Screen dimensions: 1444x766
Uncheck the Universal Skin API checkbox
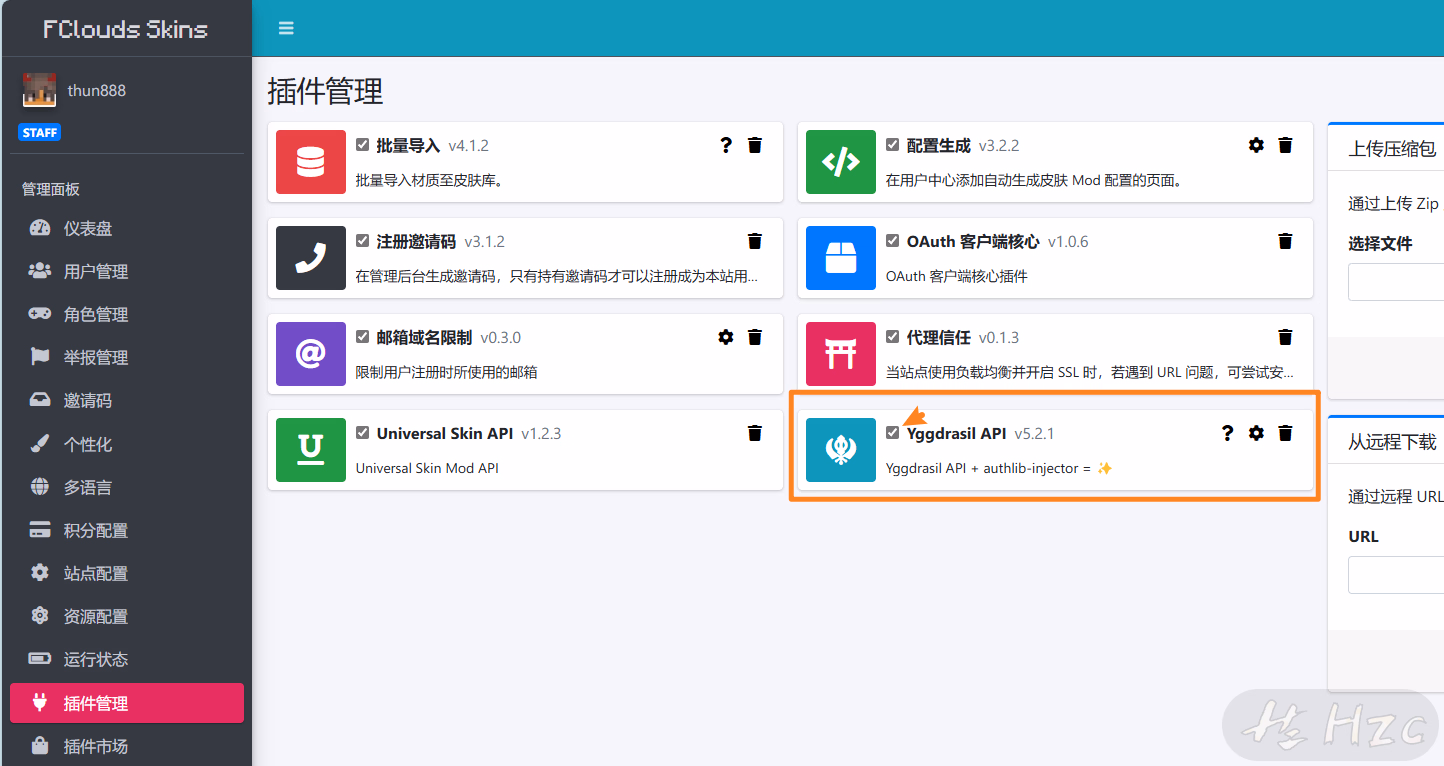click(363, 433)
